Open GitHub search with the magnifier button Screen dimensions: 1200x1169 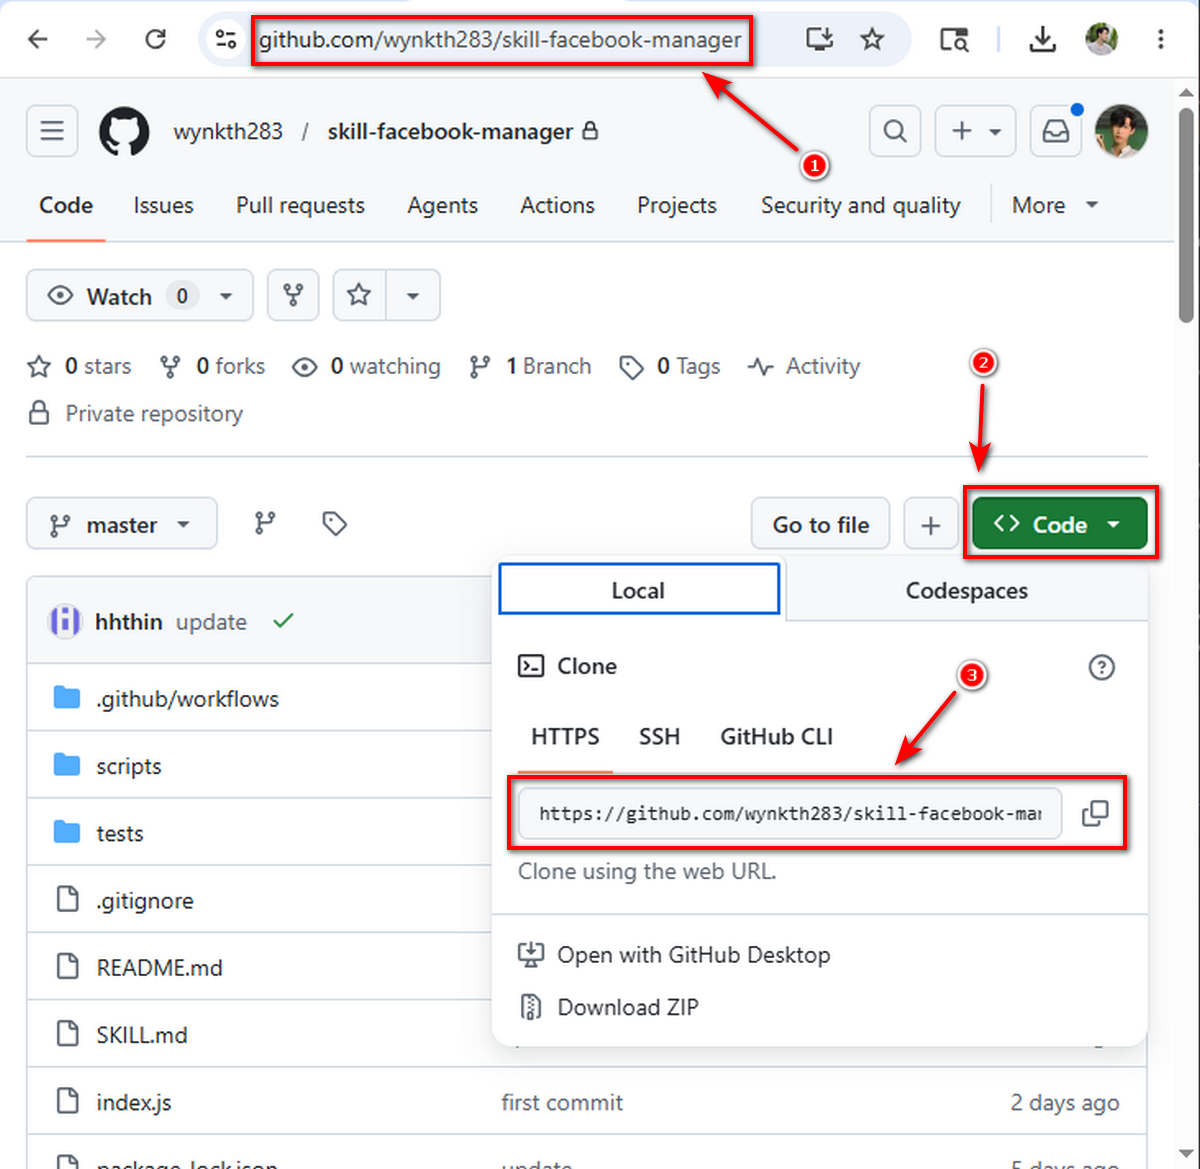[x=895, y=131]
